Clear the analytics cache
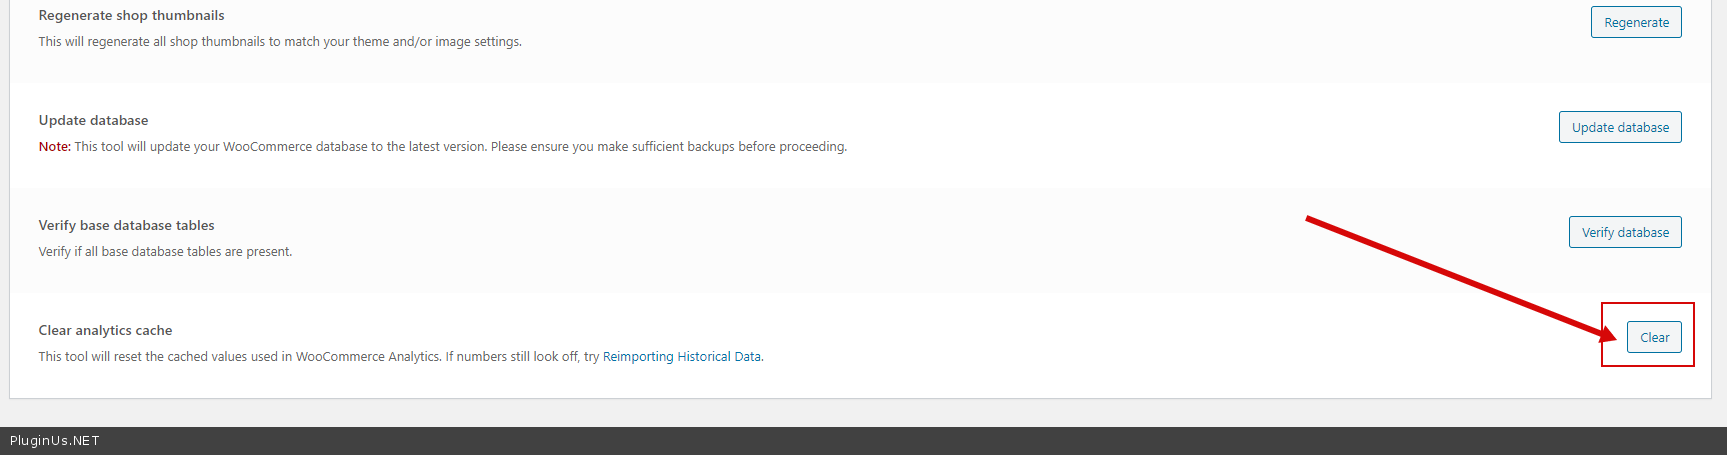Screen dimensions: 1727x455 coord(1654,337)
